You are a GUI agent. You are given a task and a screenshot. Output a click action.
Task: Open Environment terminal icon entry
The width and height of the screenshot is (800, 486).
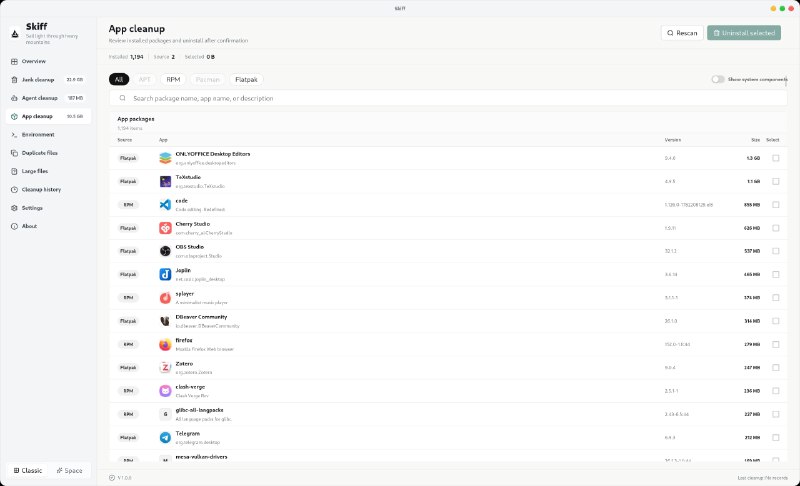click(x=14, y=135)
